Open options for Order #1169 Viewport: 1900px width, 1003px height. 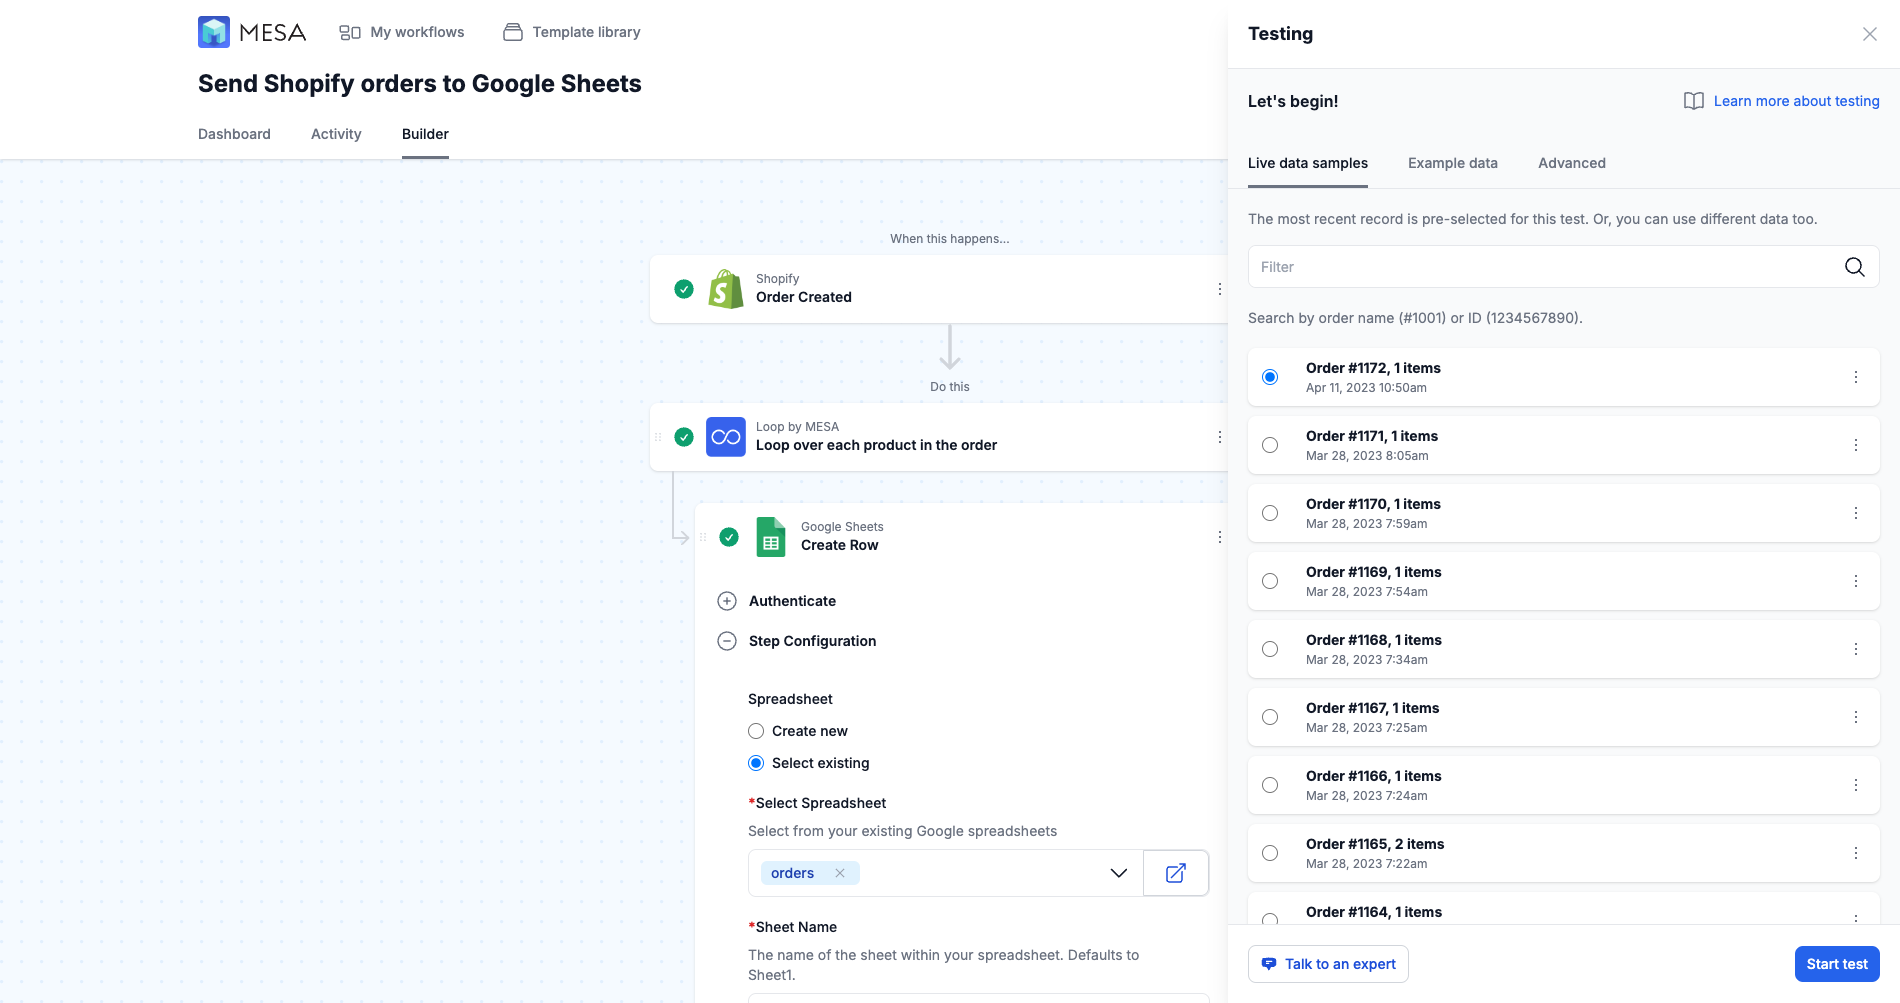point(1856,581)
